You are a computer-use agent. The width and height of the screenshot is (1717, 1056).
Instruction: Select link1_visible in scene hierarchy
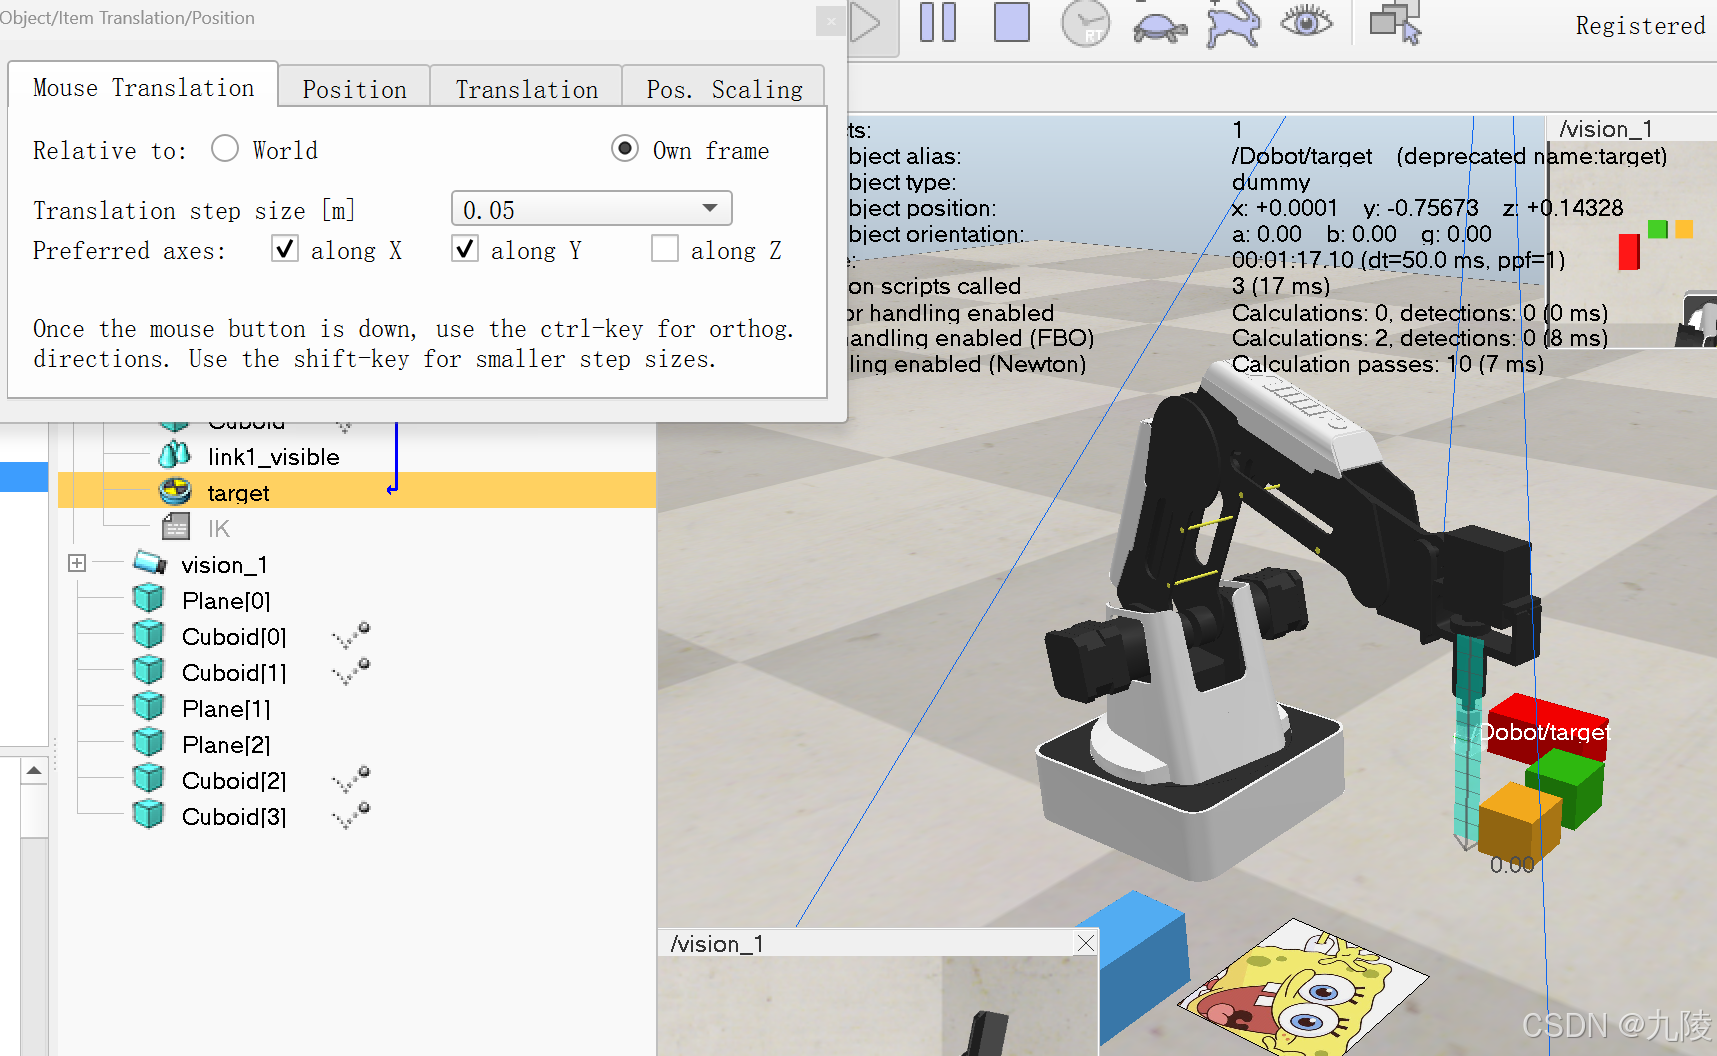[273, 457]
